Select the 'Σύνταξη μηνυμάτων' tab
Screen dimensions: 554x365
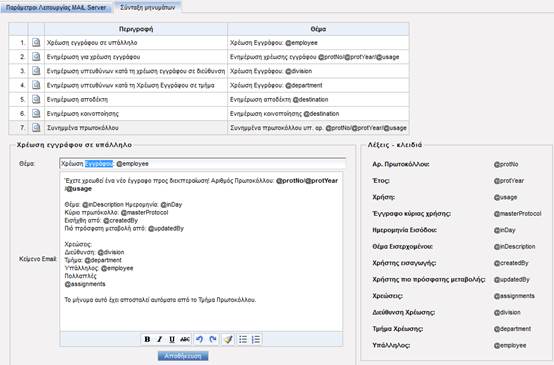pos(148,7)
